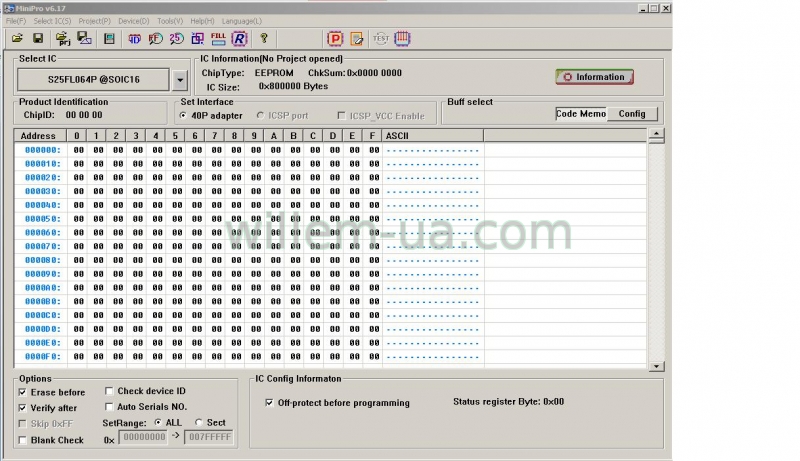Click the open file folder icon

point(17,39)
